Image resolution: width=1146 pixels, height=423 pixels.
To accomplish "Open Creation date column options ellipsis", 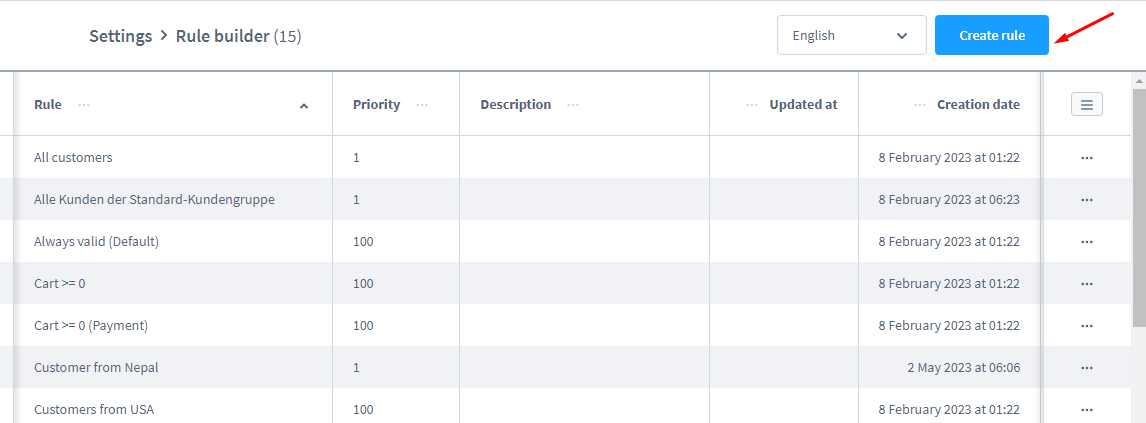I will click(x=920, y=105).
